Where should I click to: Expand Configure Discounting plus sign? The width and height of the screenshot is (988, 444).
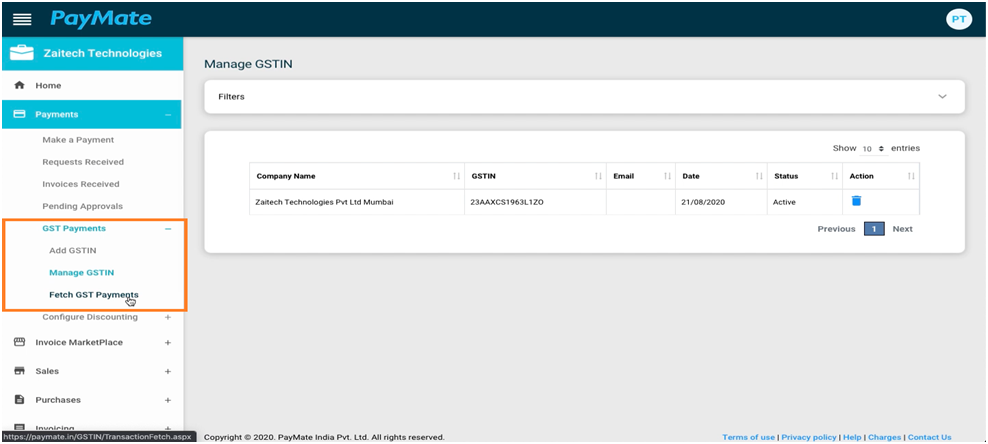[168, 317]
